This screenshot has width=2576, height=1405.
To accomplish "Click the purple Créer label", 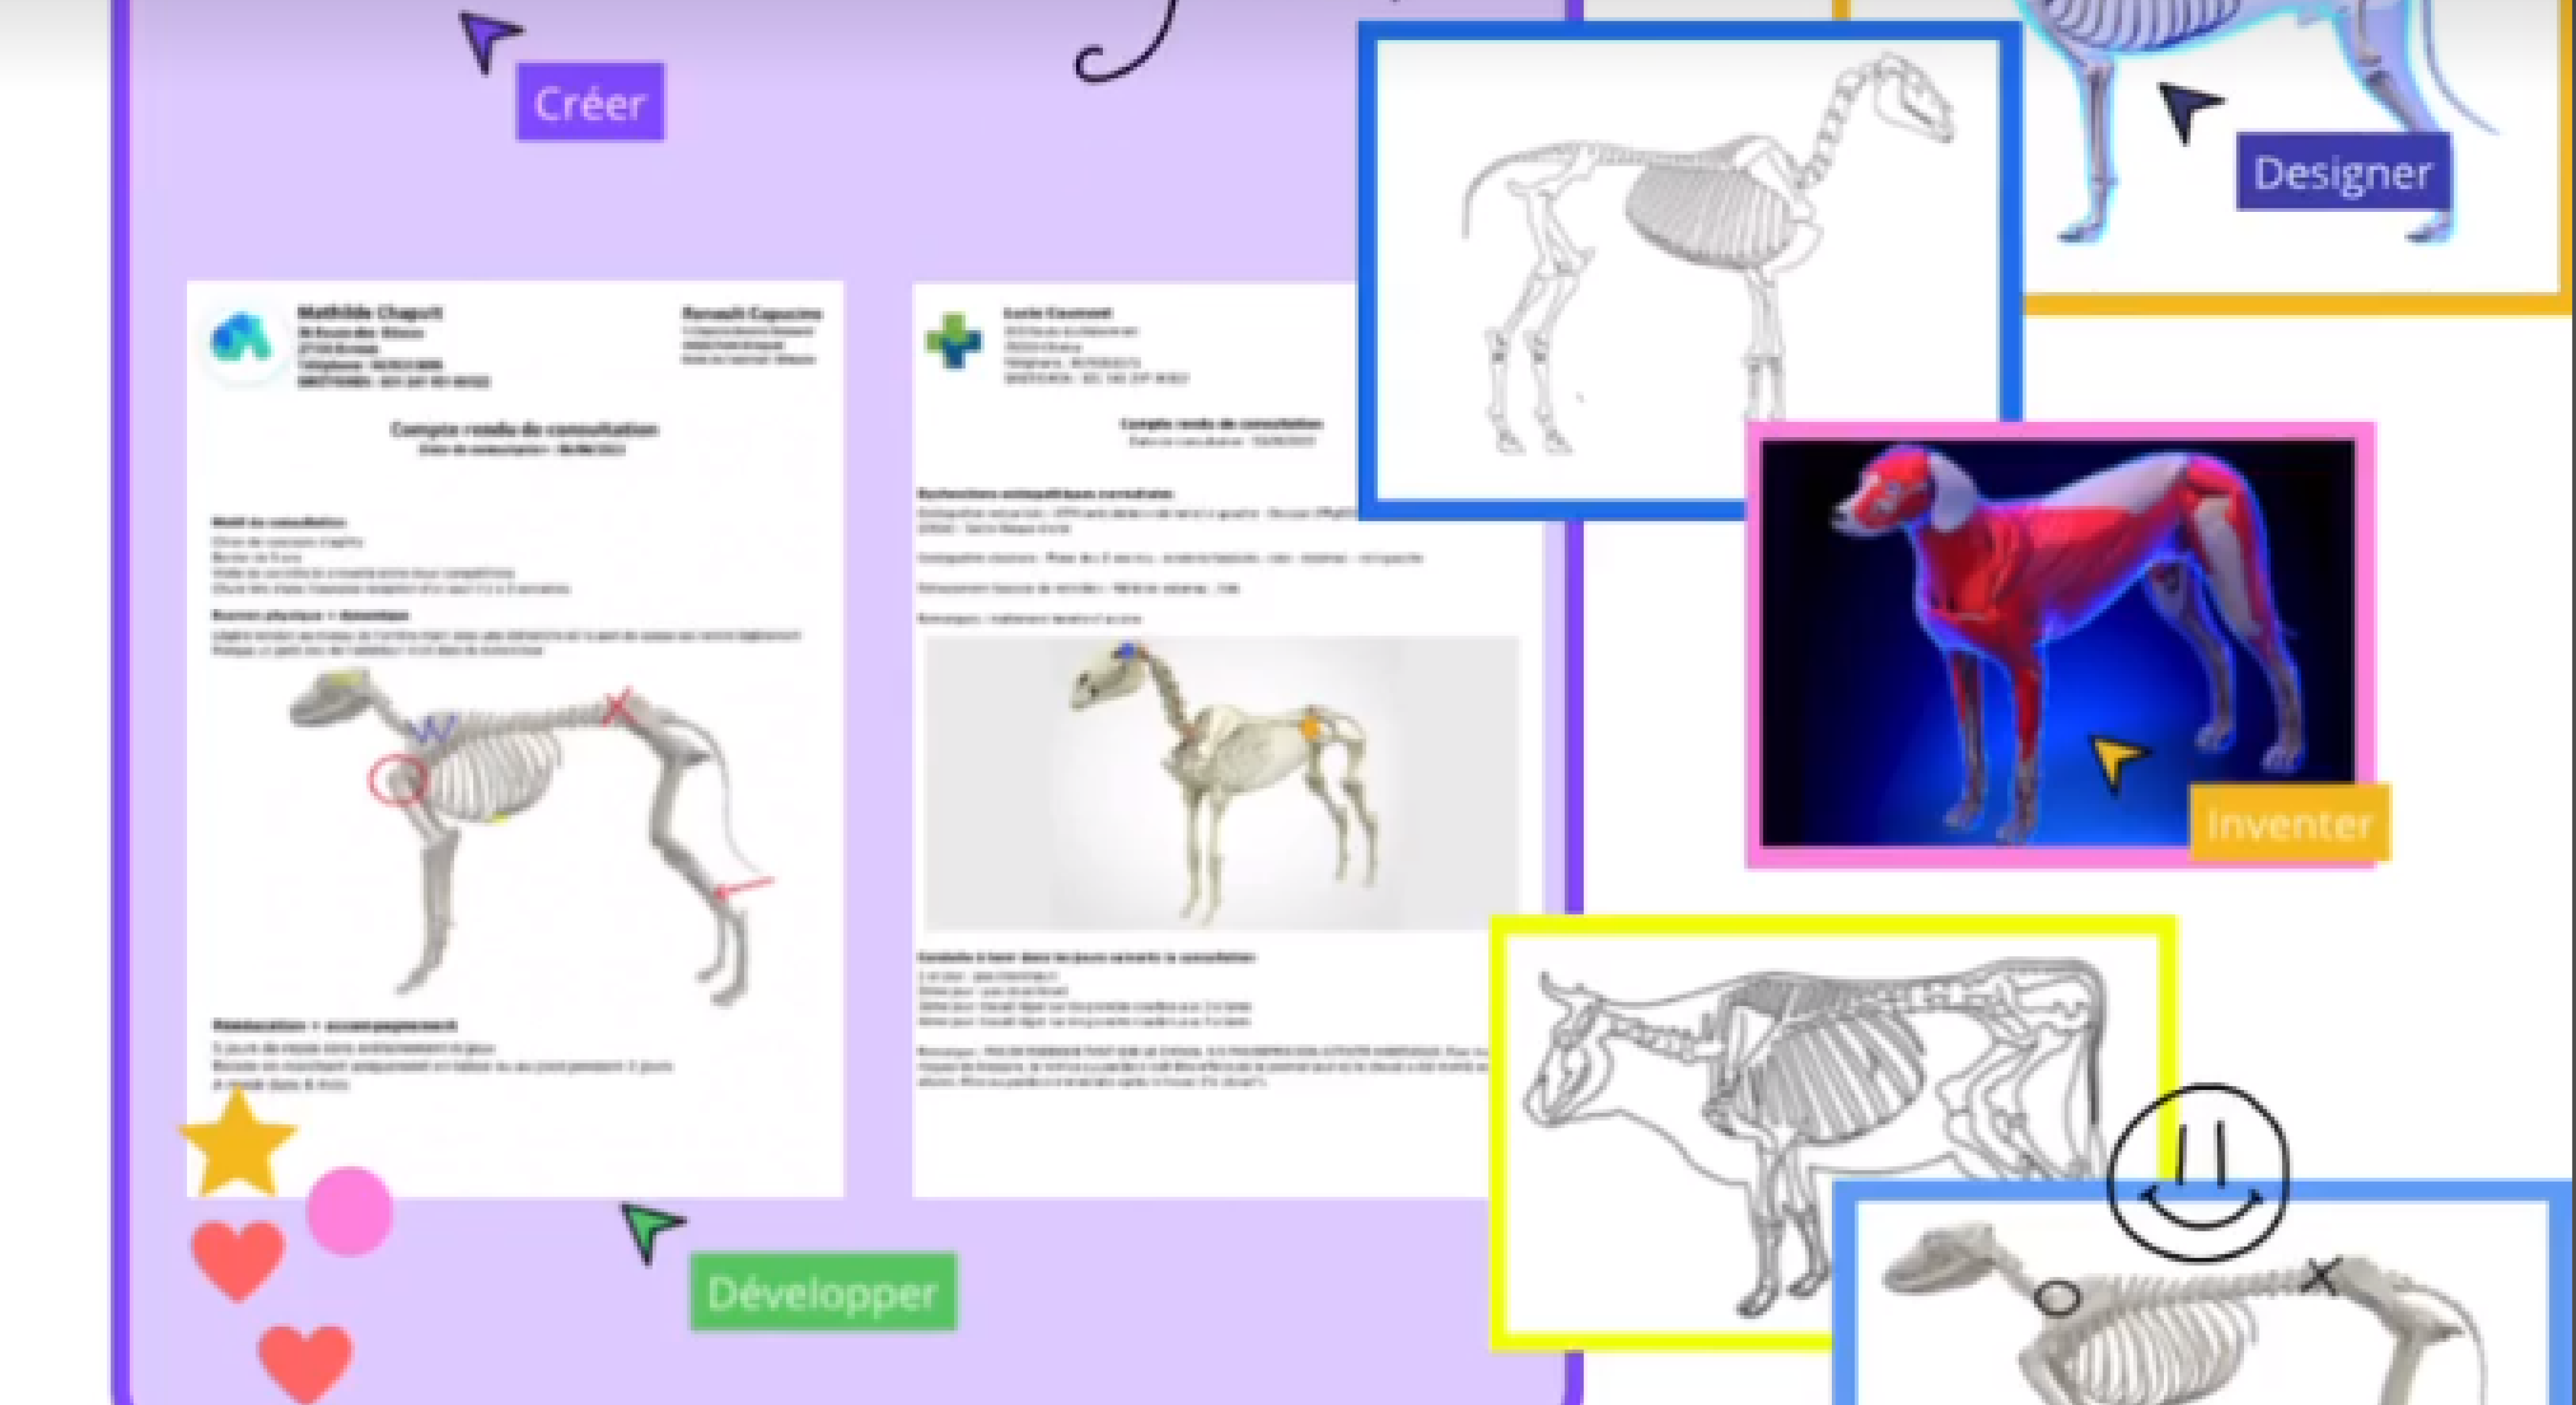I will (x=590, y=102).
